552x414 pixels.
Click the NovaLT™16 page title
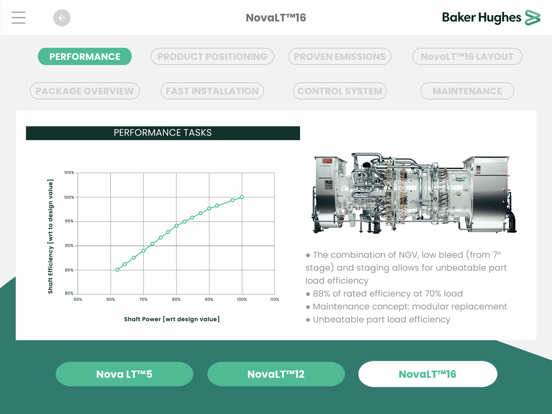[276, 18]
